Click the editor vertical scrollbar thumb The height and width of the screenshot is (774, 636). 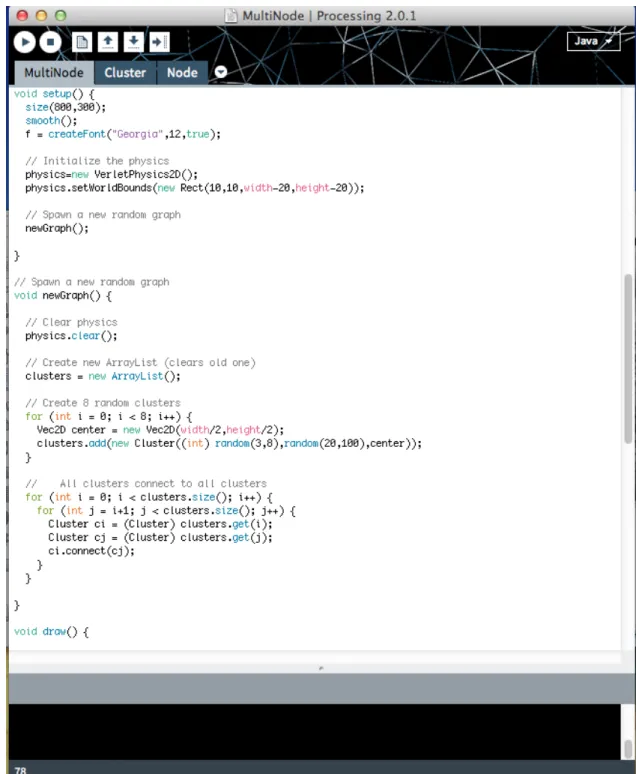pyautogui.click(x=628, y=358)
